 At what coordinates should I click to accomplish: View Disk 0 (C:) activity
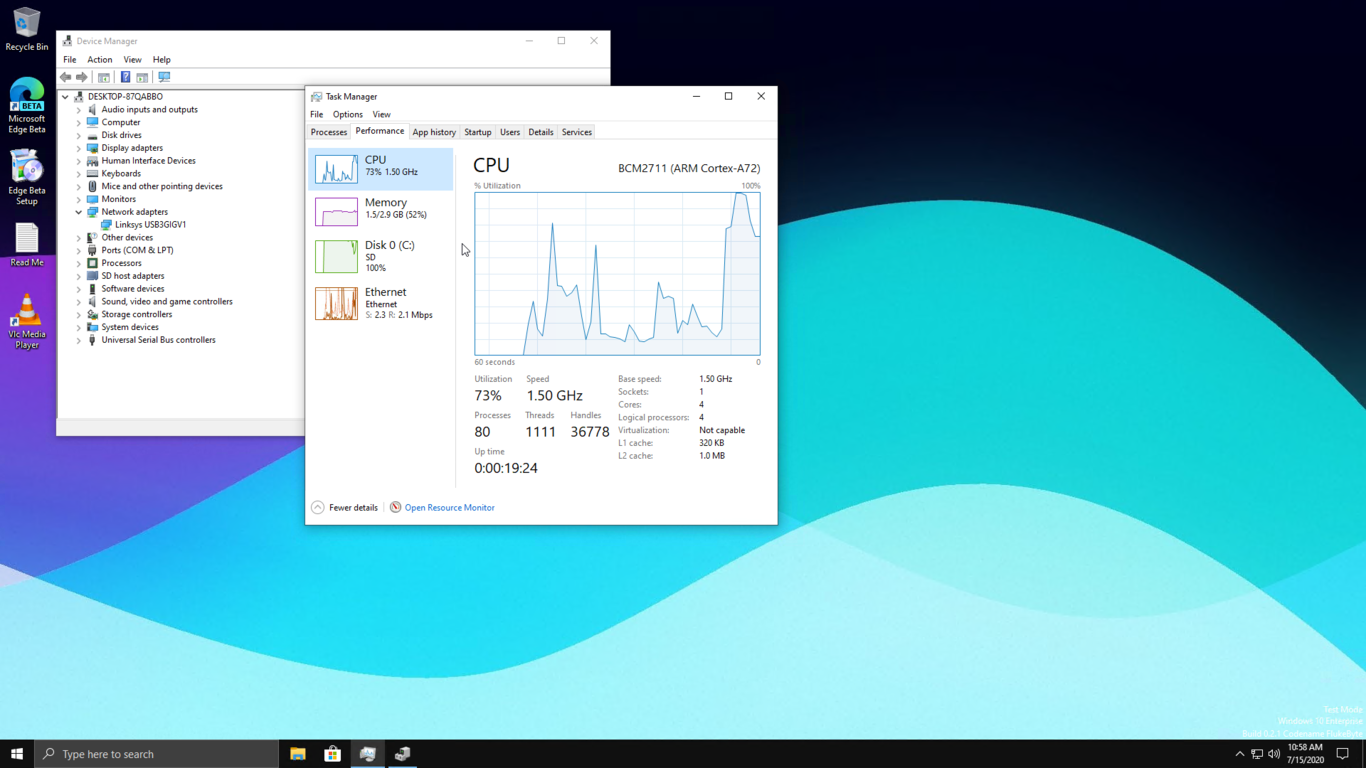coord(381,255)
